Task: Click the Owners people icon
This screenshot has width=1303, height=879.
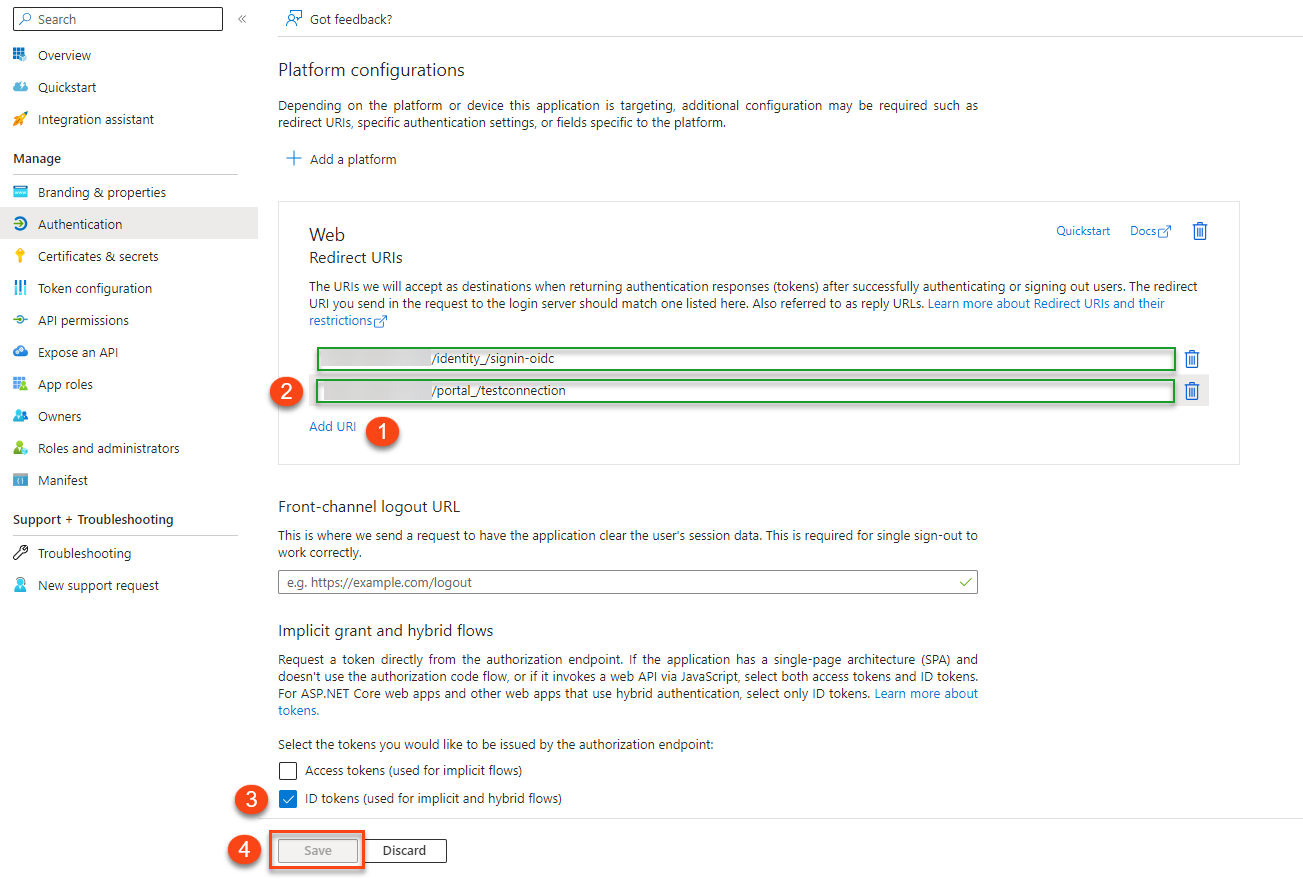Action: [20, 416]
